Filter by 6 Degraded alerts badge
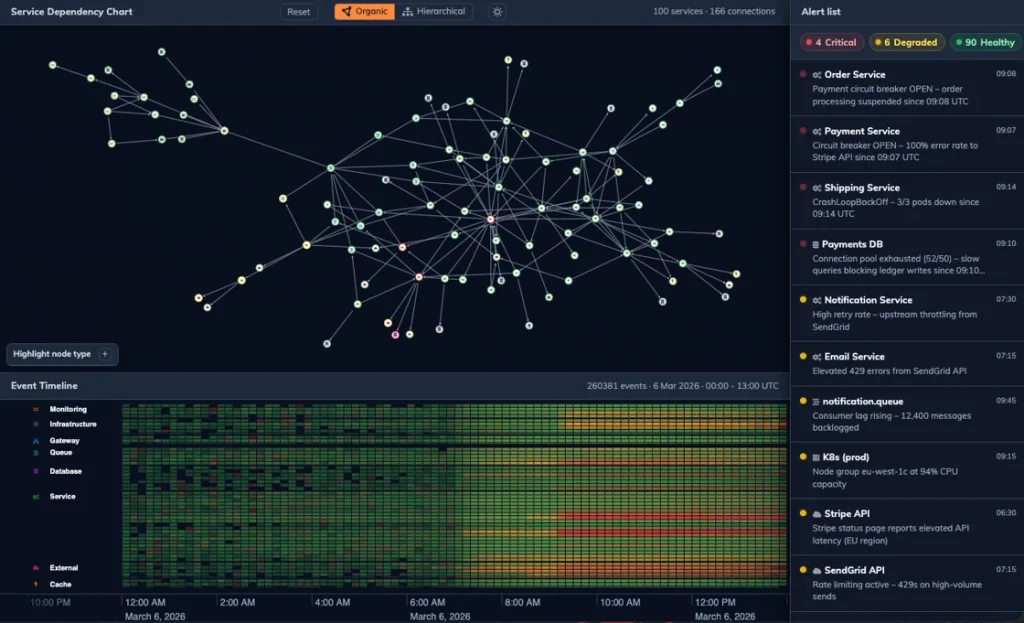This screenshot has height=623, width=1024. (906, 42)
